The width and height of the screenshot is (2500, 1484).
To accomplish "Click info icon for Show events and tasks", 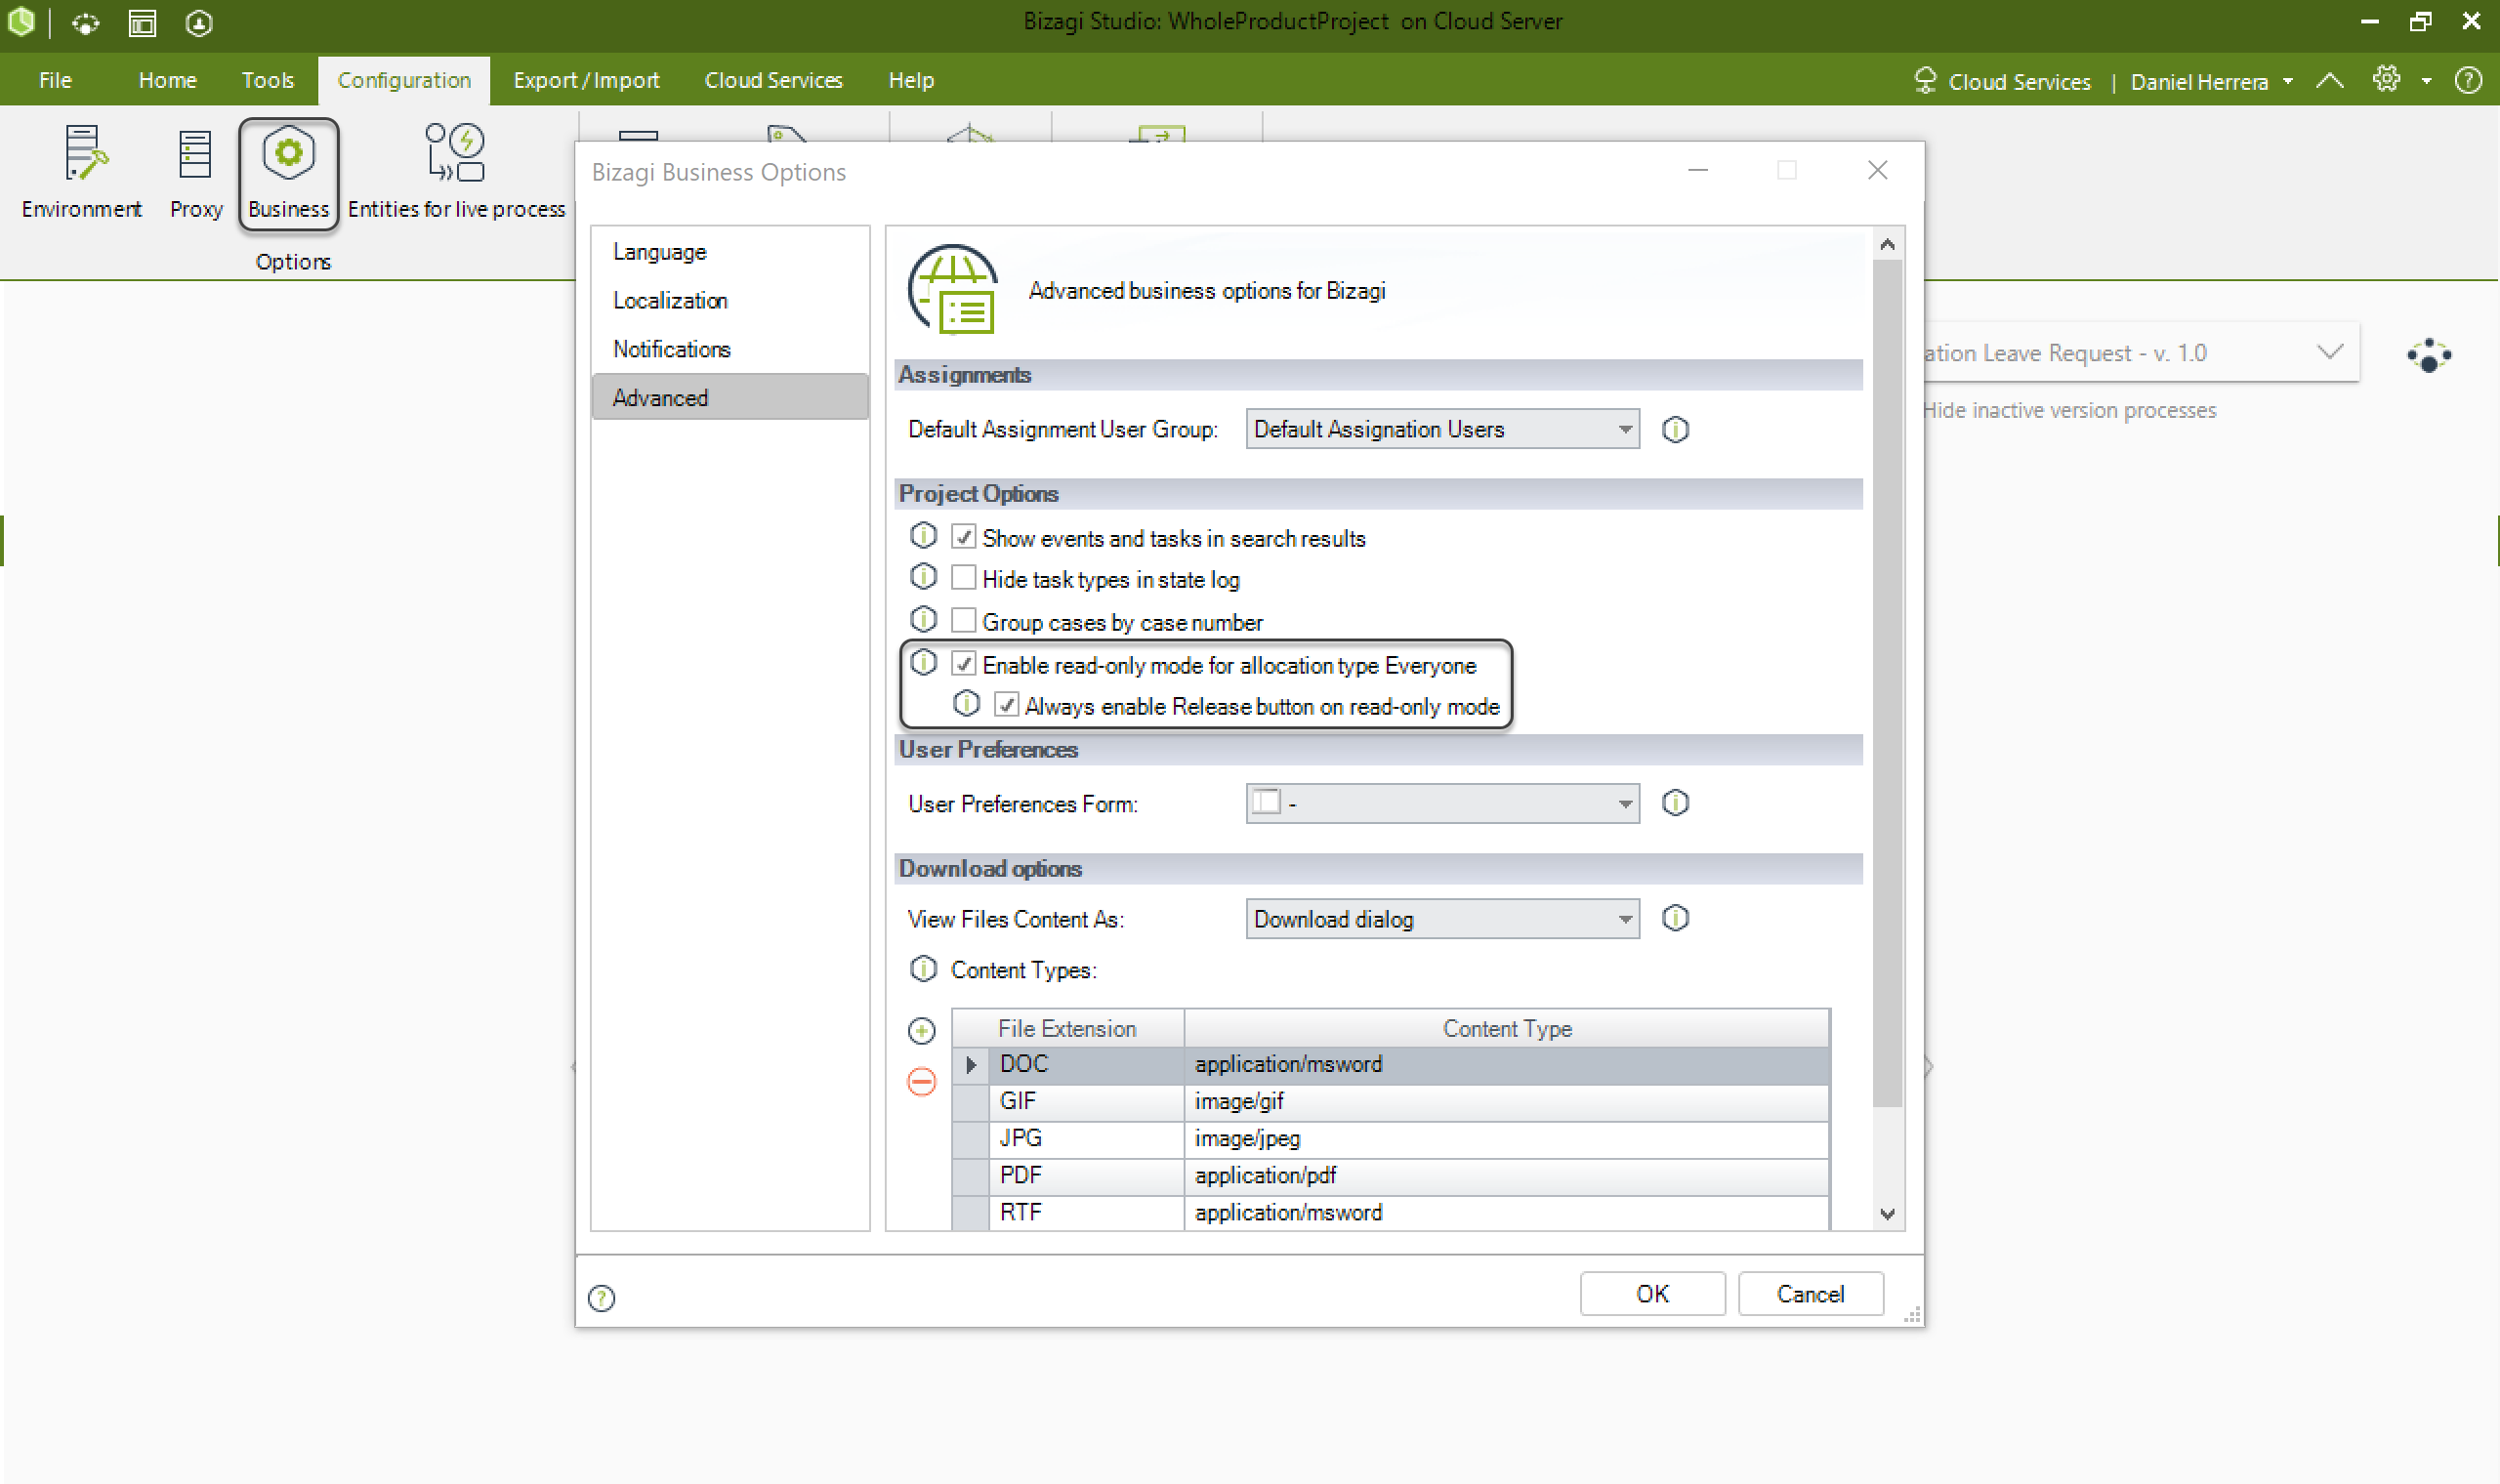I will coord(923,536).
